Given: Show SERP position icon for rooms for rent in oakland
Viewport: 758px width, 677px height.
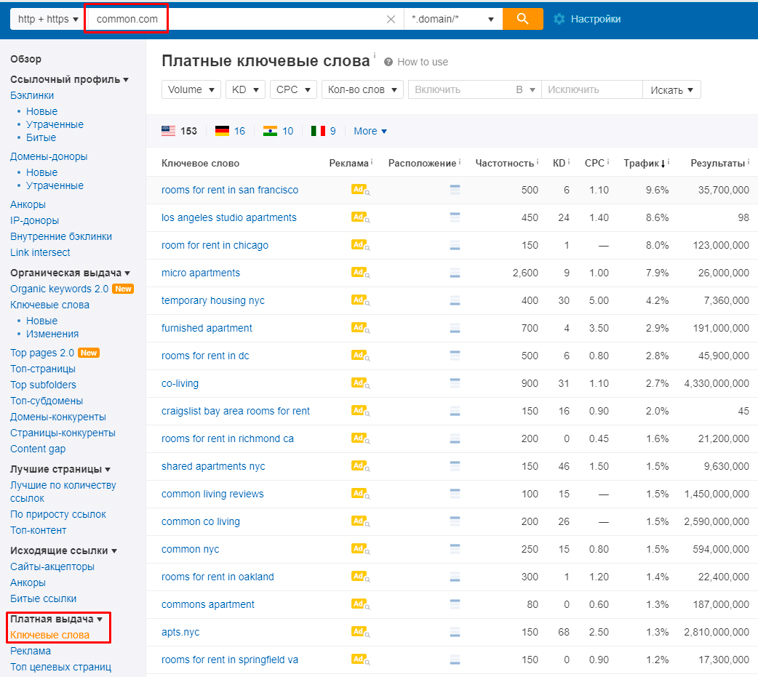Looking at the screenshot, I should tap(455, 576).
